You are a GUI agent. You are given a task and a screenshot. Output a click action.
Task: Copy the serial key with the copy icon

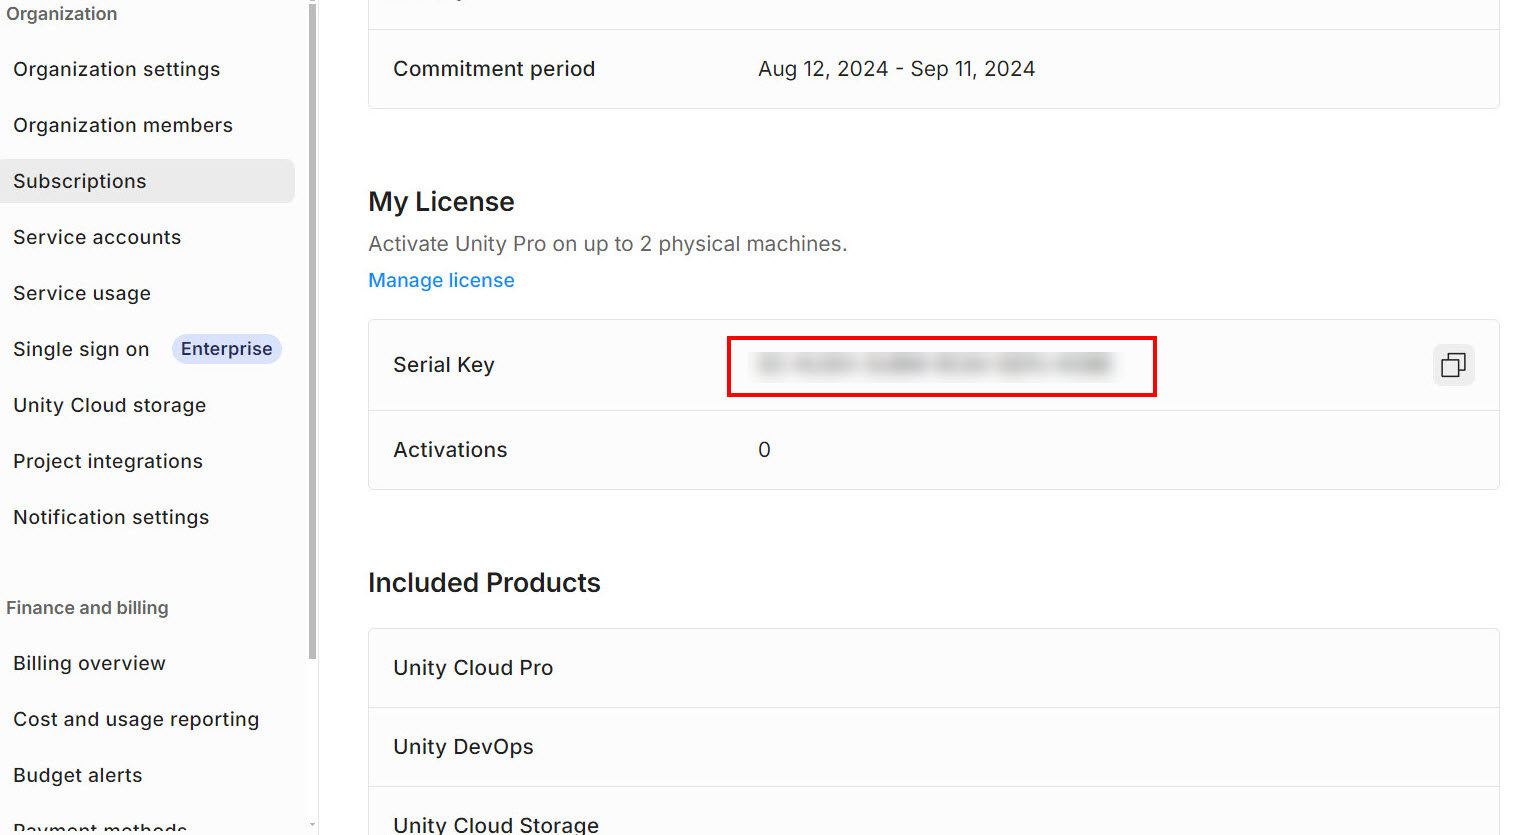pos(1453,365)
